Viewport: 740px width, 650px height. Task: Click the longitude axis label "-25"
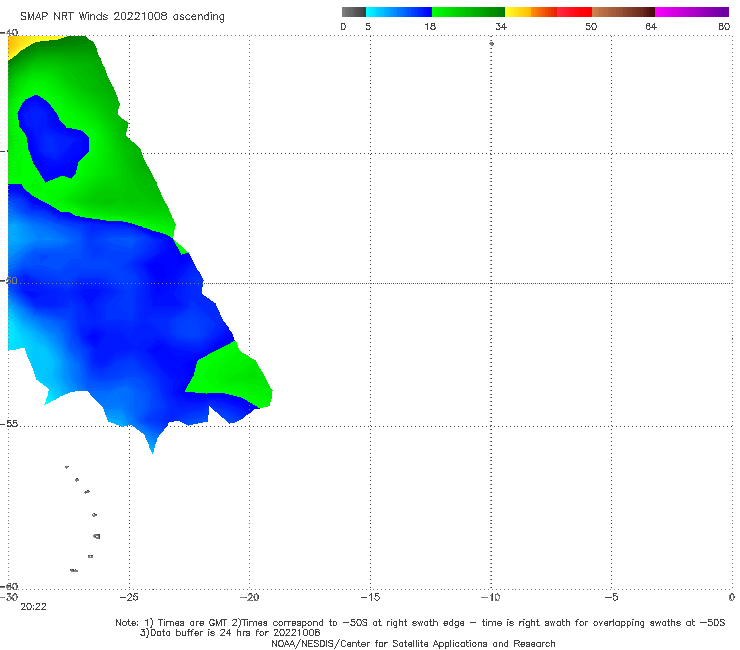[x=129, y=597]
